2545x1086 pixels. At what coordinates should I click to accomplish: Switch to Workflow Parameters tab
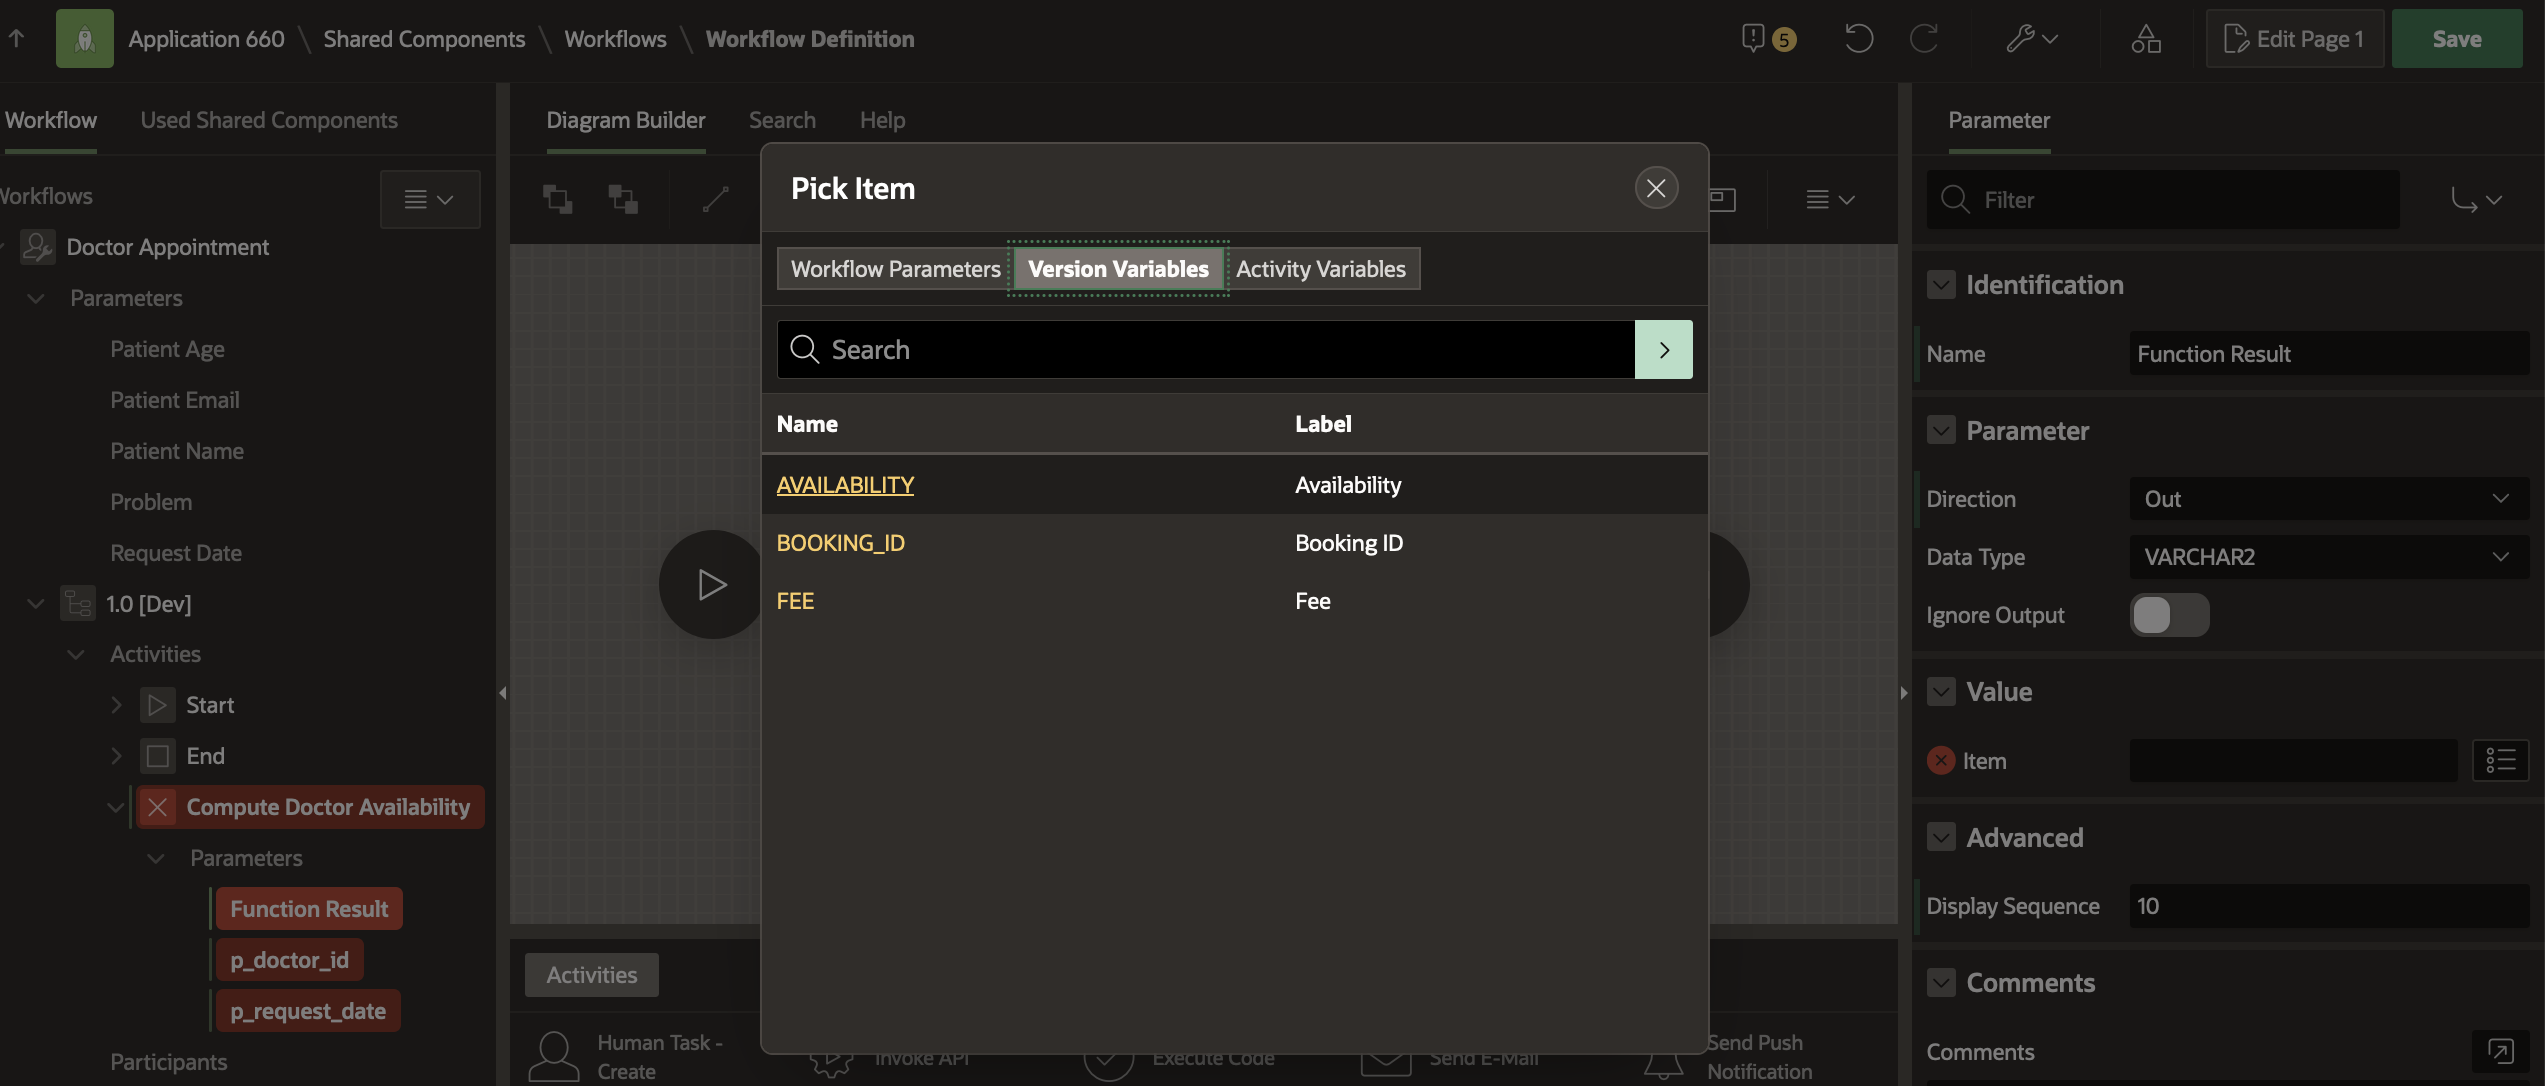point(895,269)
